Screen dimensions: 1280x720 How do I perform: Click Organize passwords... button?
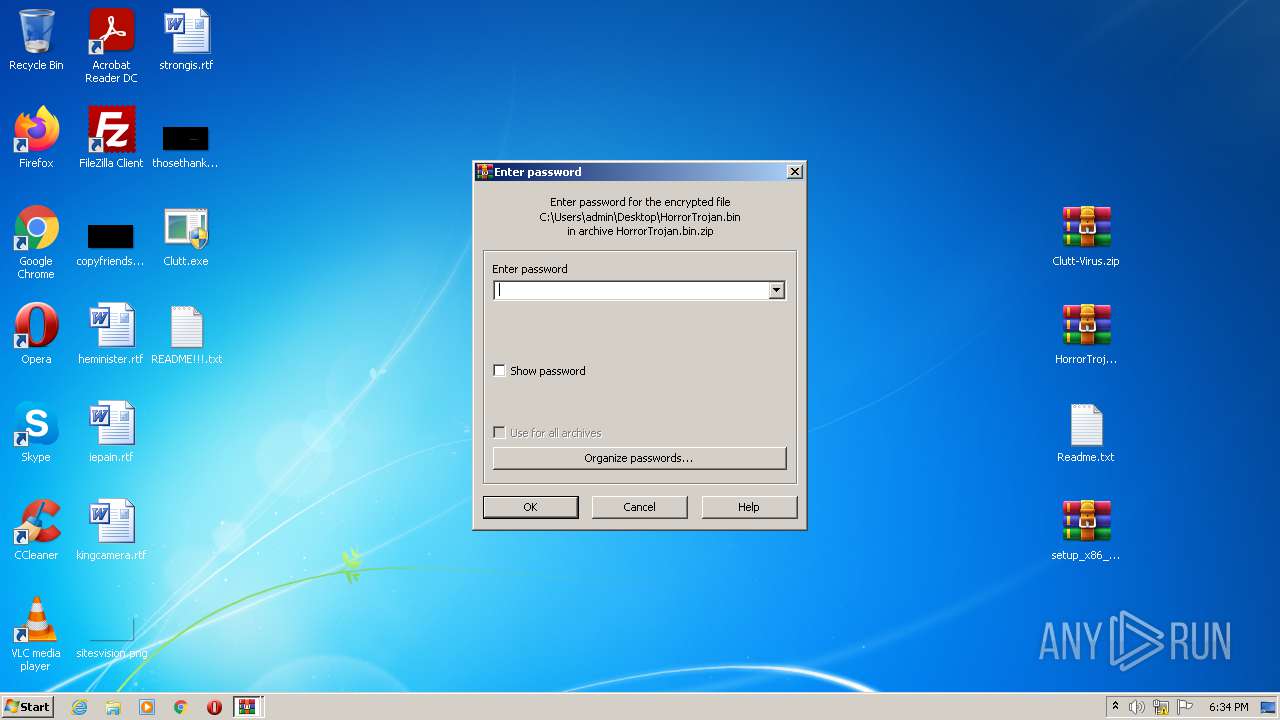point(639,458)
